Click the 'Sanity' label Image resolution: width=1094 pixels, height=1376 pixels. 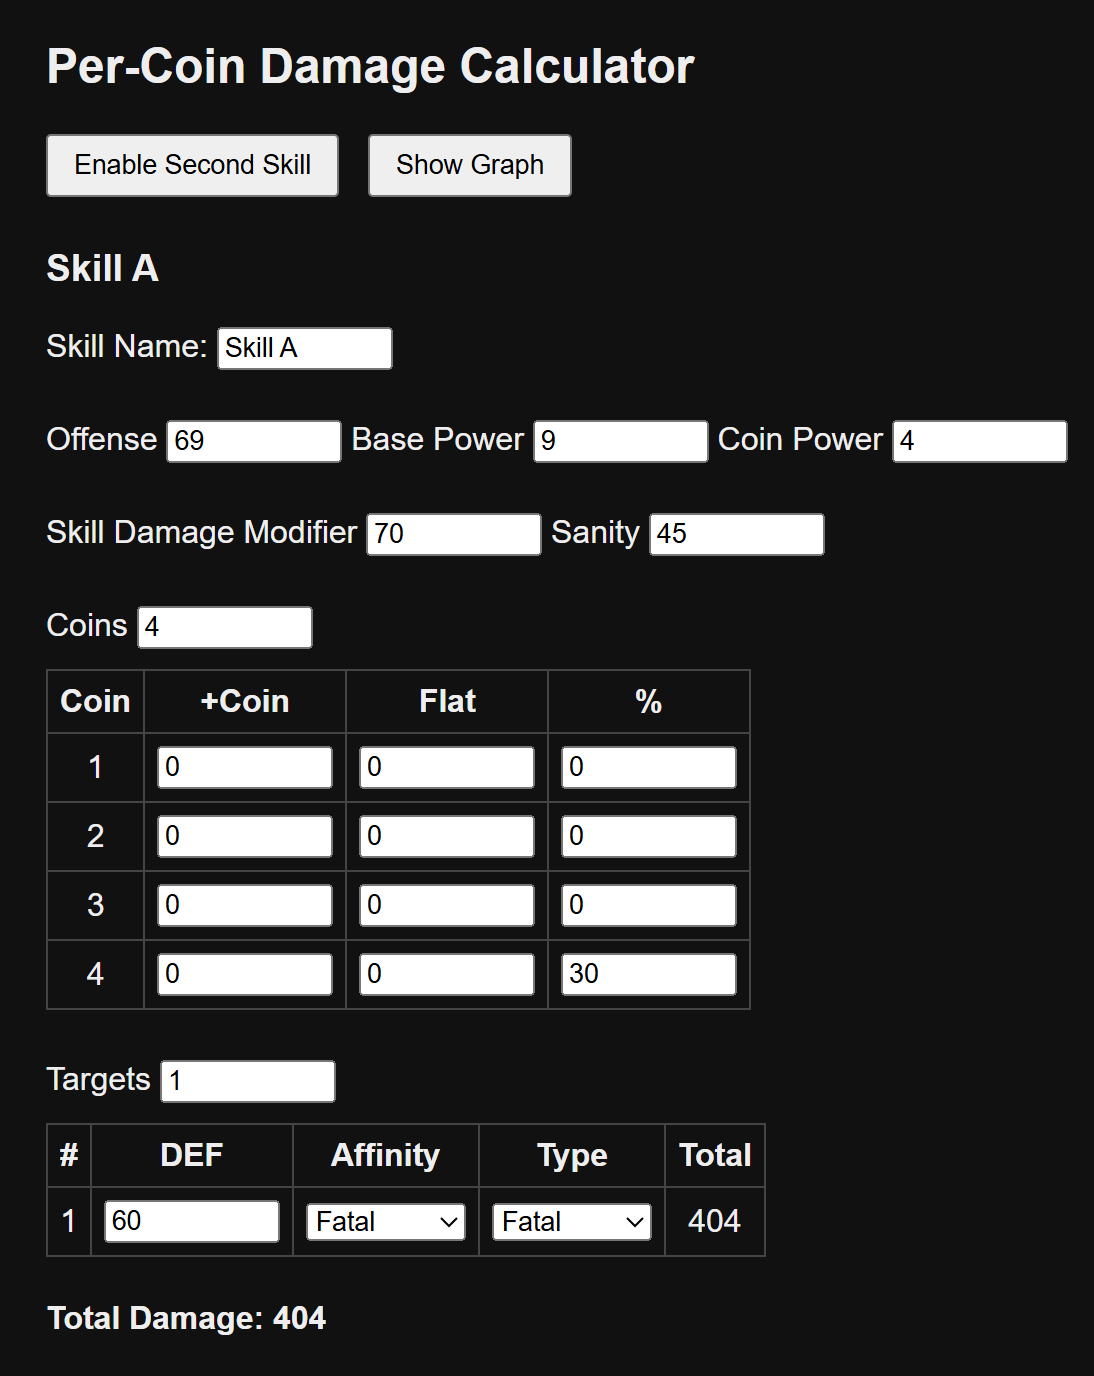click(x=595, y=533)
